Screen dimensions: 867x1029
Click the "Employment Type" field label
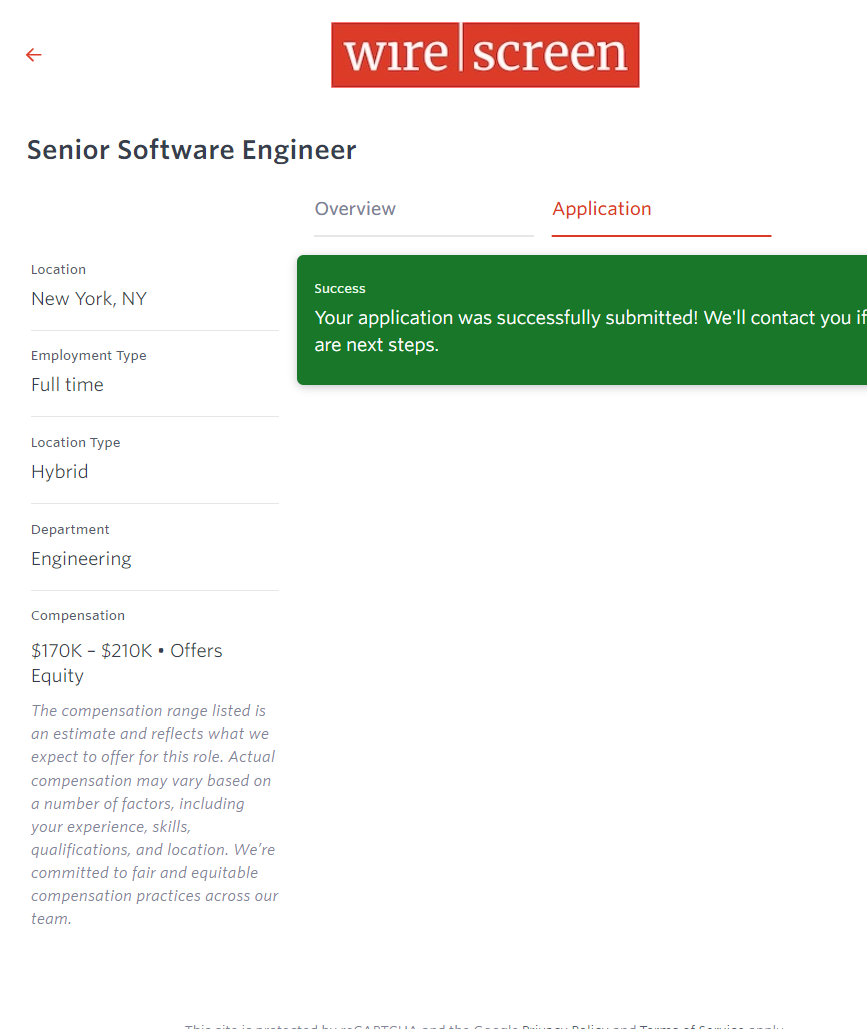pyautogui.click(x=88, y=356)
